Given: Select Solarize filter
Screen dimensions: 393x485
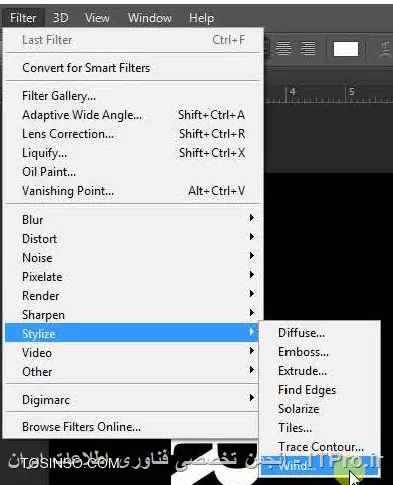Looking at the screenshot, I should [x=320, y=409].
